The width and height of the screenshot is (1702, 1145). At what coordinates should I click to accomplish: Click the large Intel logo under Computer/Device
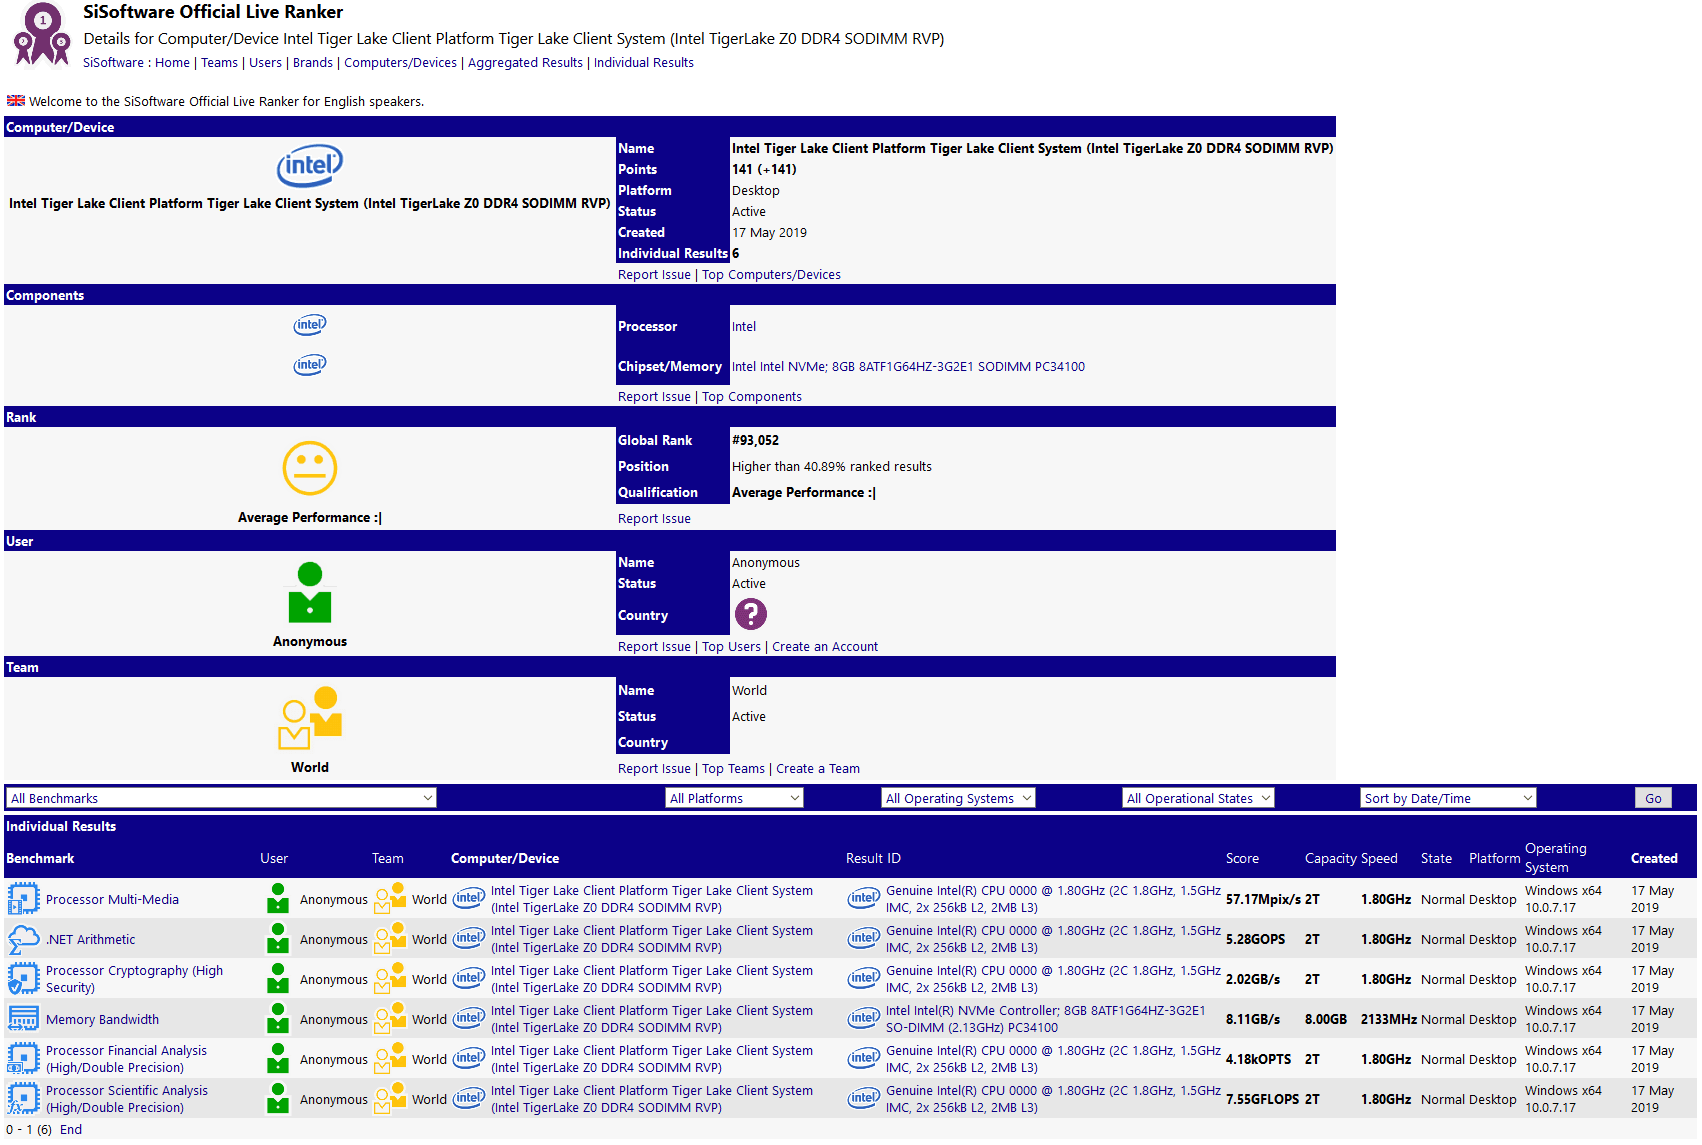click(309, 166)
